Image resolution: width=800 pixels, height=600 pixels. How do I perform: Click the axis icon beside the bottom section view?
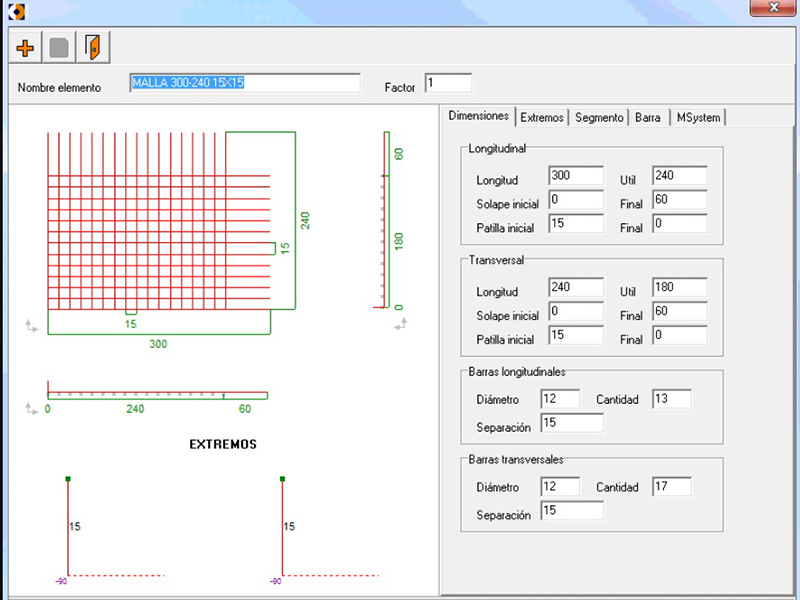(32, 408)
